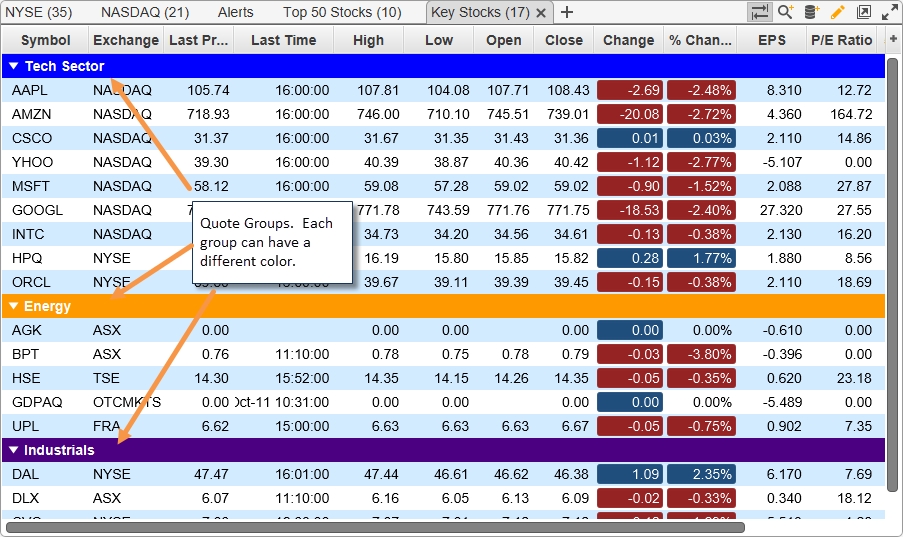Image resolution: width=903 pixels, height=537 pixels.
Task: Sort by the Symbol column header
Action: coord(45,40)
